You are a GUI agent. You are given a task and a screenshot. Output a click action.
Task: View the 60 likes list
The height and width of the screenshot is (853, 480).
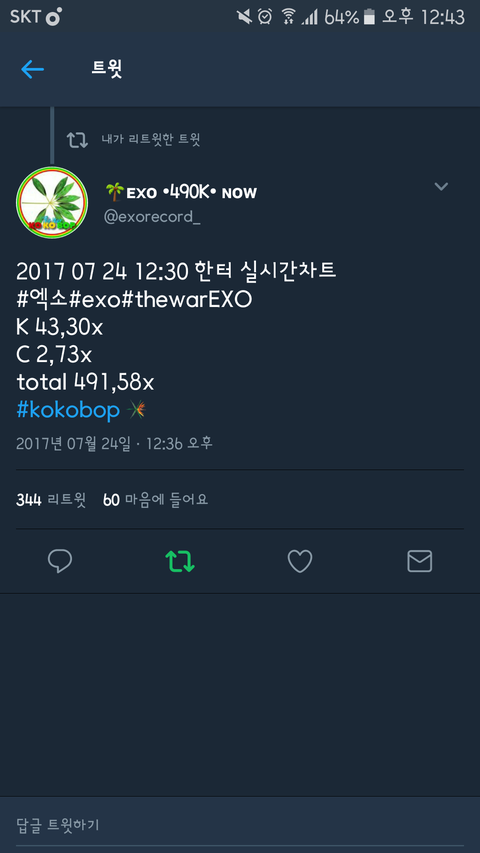(156, 499)
